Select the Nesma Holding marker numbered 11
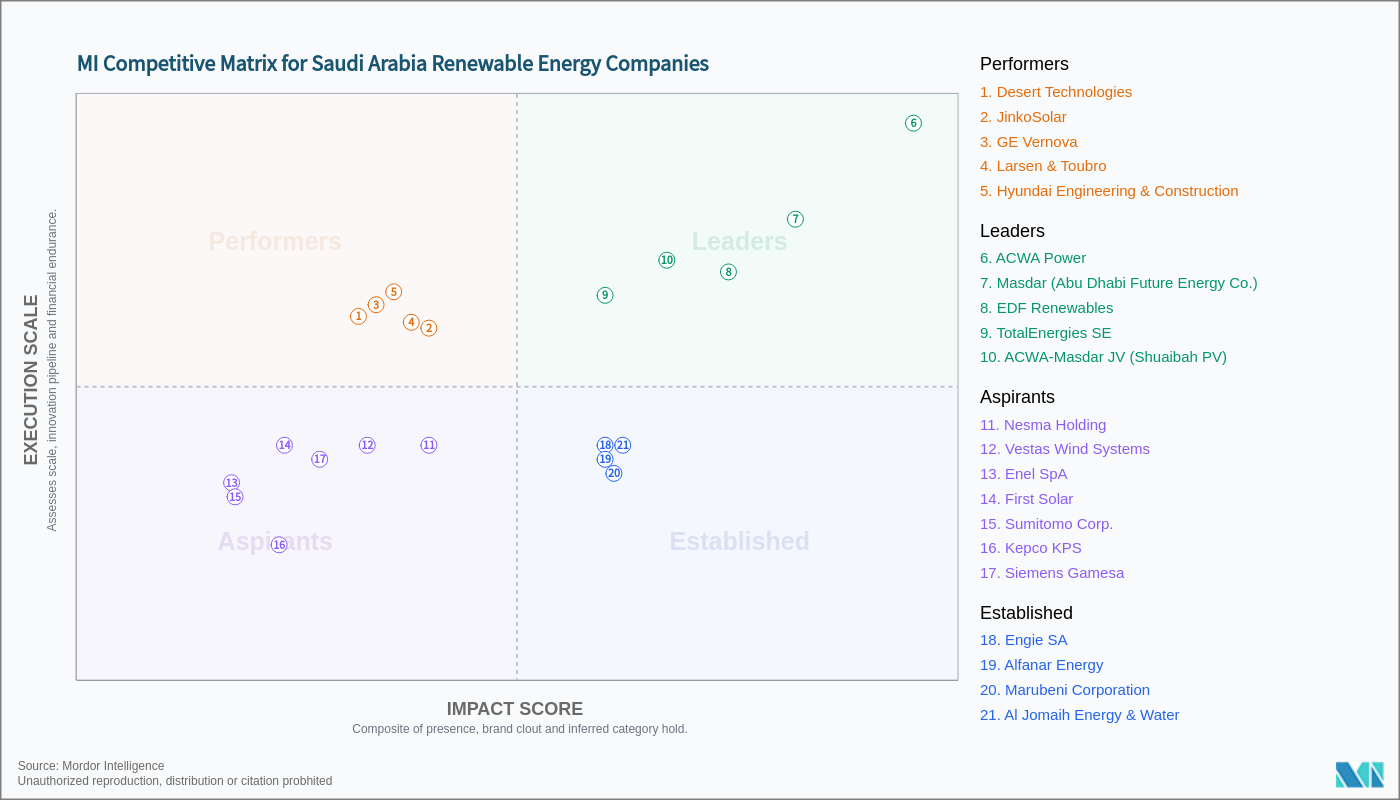This screenshot has width=1400, height=800. [429, 445]
